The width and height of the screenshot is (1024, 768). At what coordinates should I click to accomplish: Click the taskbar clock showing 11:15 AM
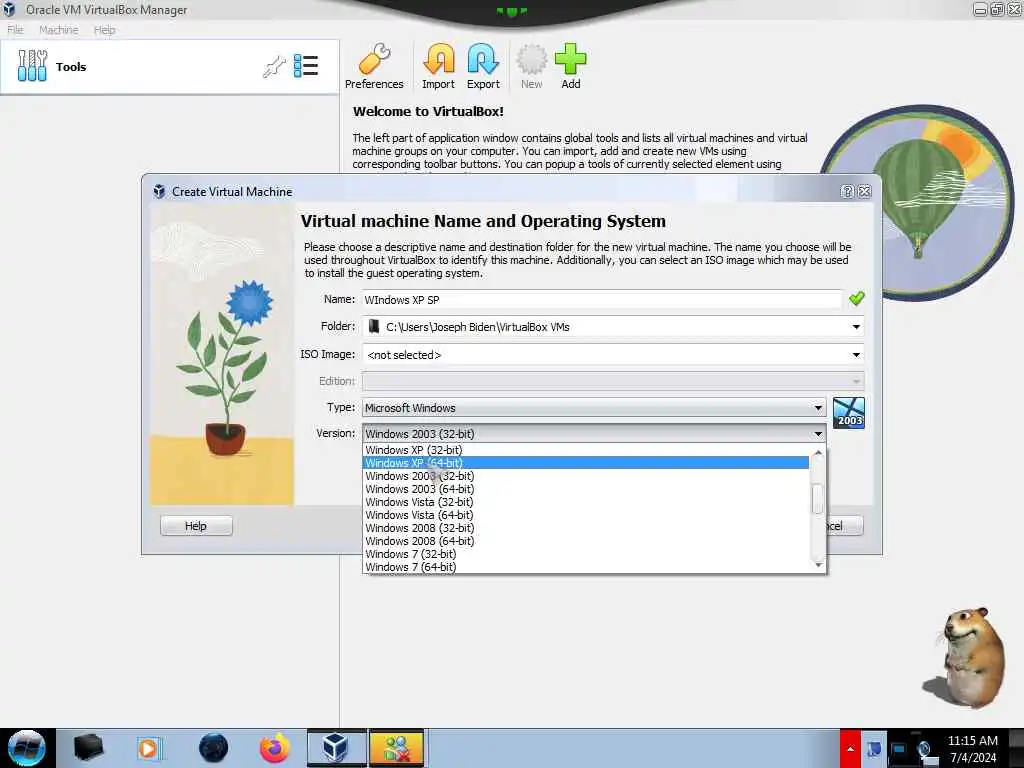972,748
